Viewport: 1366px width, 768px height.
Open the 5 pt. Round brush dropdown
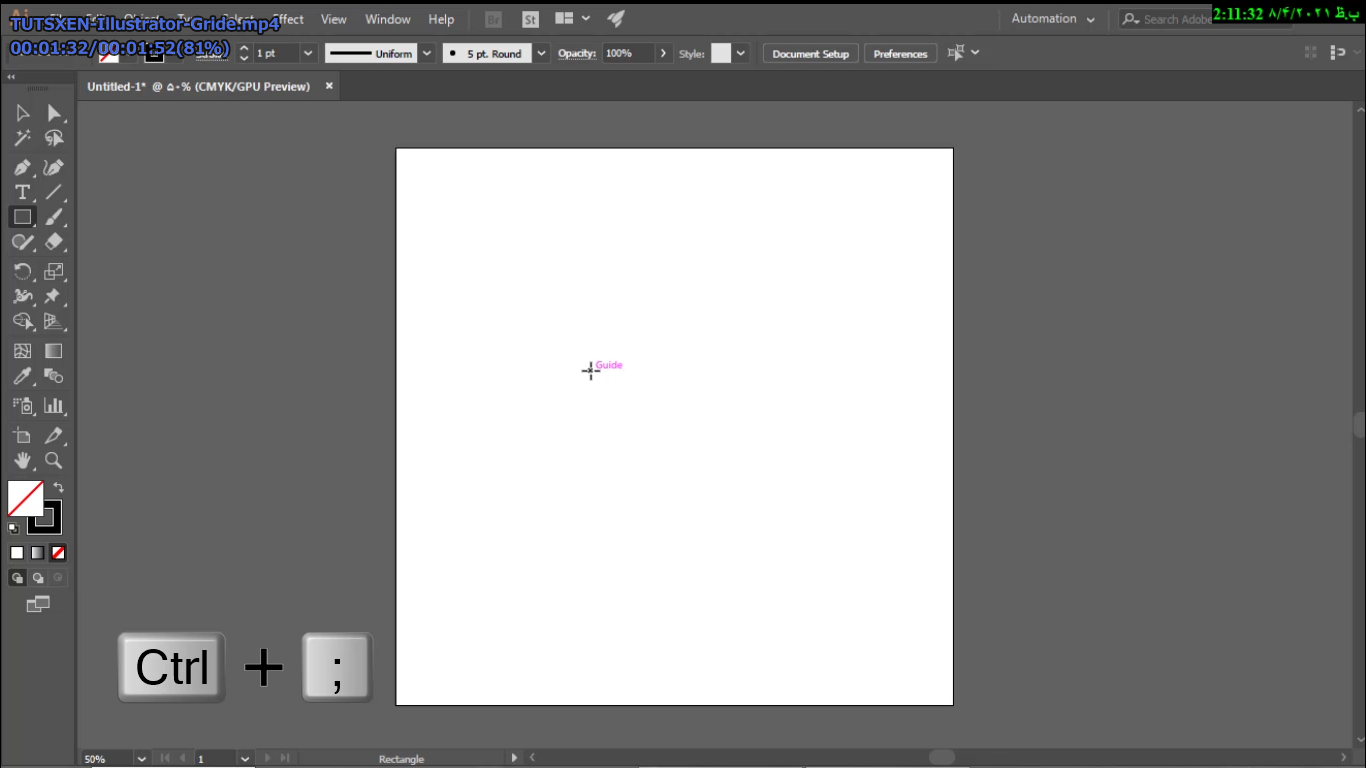(542, 53)
